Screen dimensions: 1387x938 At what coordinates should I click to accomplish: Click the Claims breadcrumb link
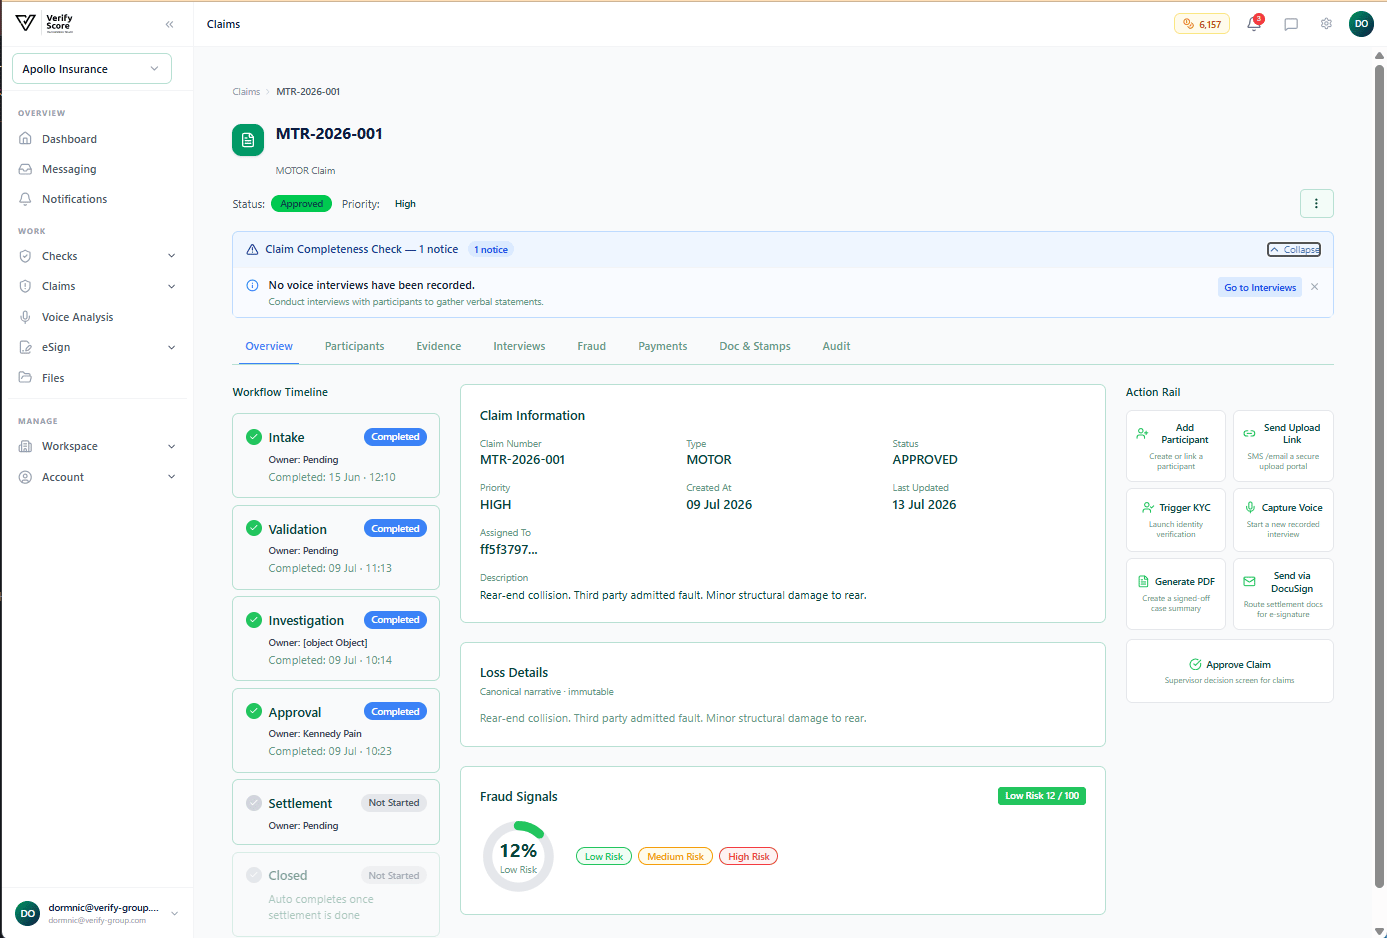click(246, 91)
